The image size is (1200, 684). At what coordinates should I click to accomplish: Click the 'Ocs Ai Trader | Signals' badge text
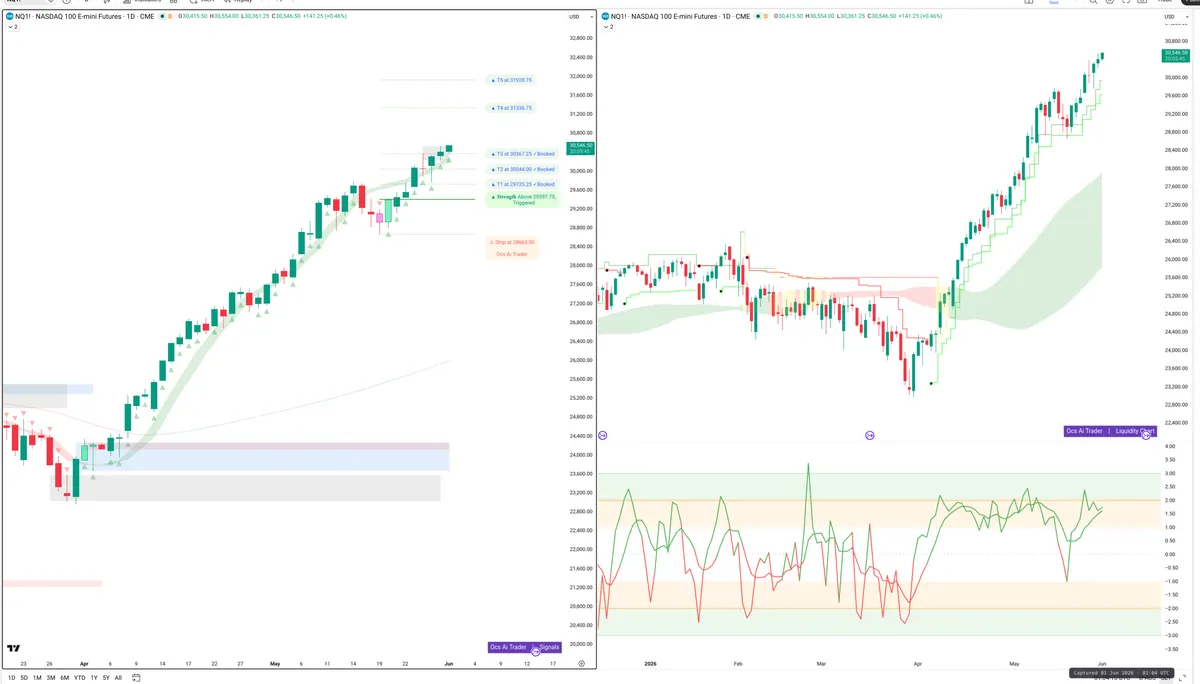coord(524,647)
